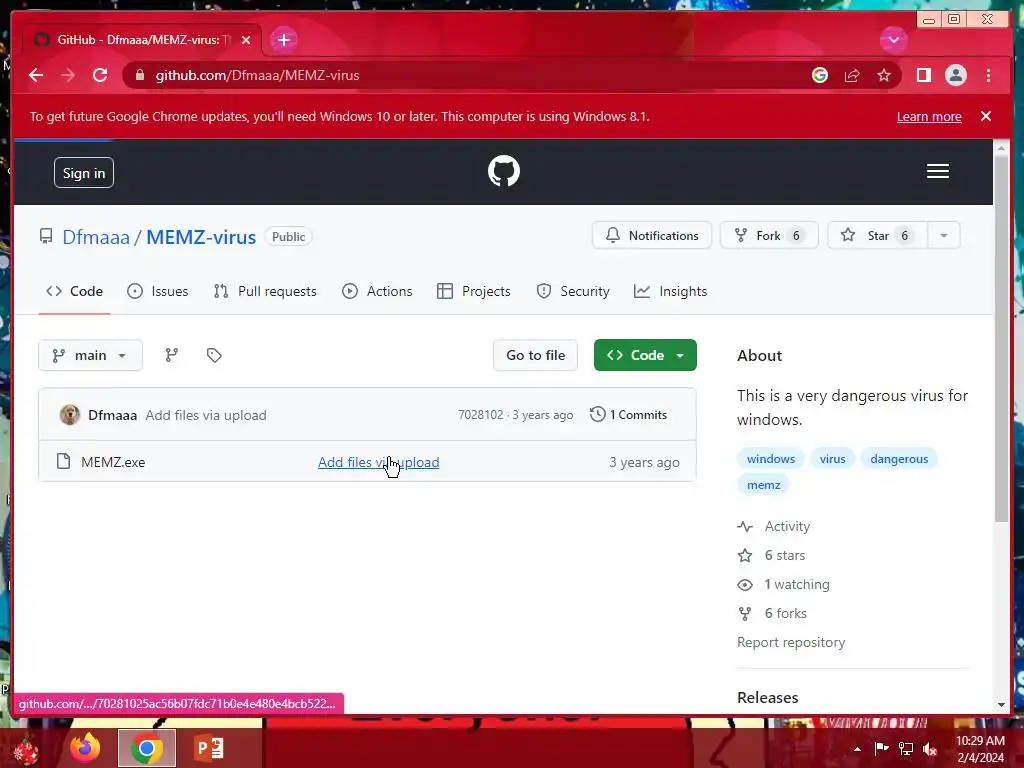
Task: Open the Learn more link
Action: [929, 116]
